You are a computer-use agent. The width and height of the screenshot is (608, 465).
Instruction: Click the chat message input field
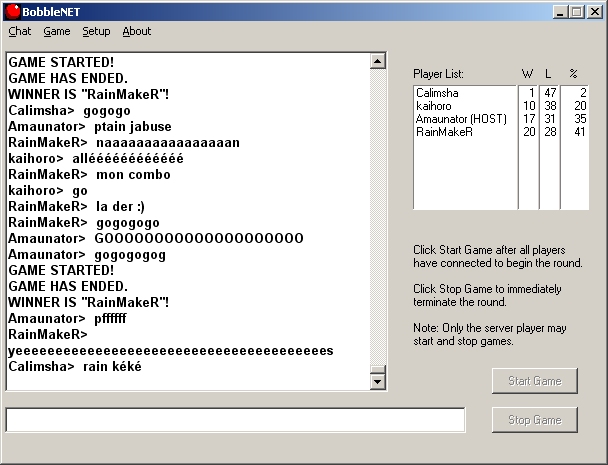tap(235, 420)
